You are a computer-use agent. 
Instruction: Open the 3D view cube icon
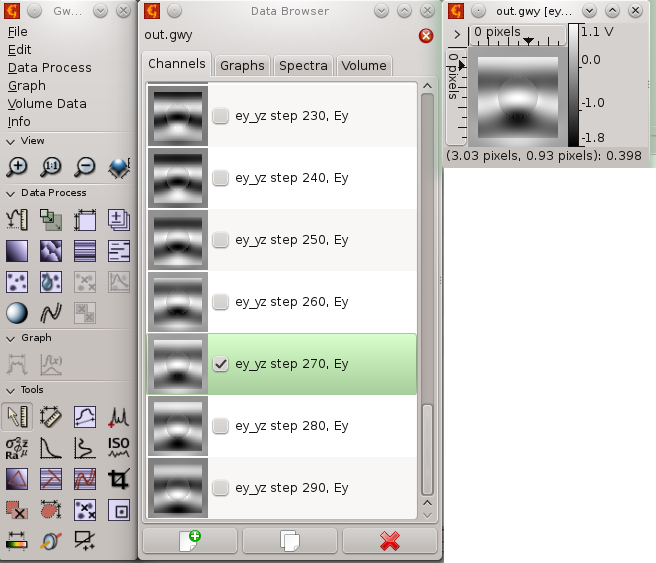(119, 166)
